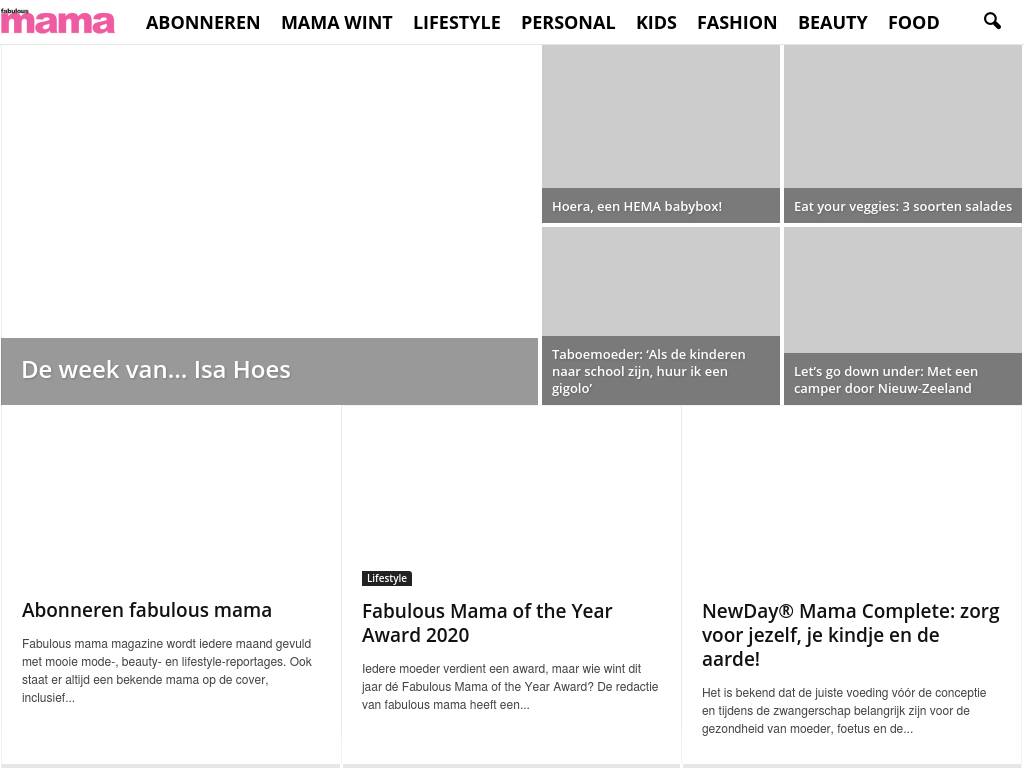Click the search magnifier icon
The width and height of the screenshot is (1024, 768).
(992, 21)
